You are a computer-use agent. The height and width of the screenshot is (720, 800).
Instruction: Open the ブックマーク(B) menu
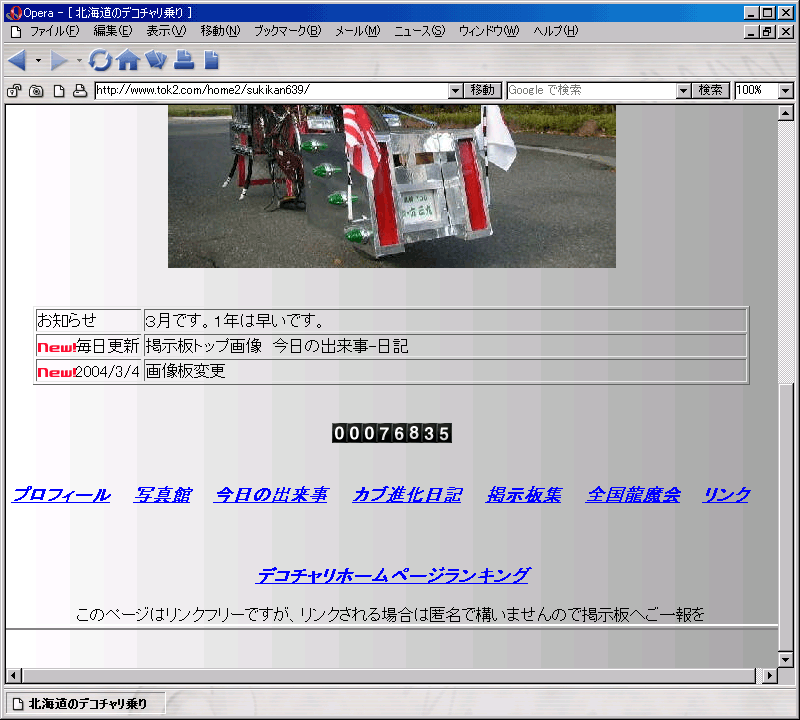[x=288, y=31]
